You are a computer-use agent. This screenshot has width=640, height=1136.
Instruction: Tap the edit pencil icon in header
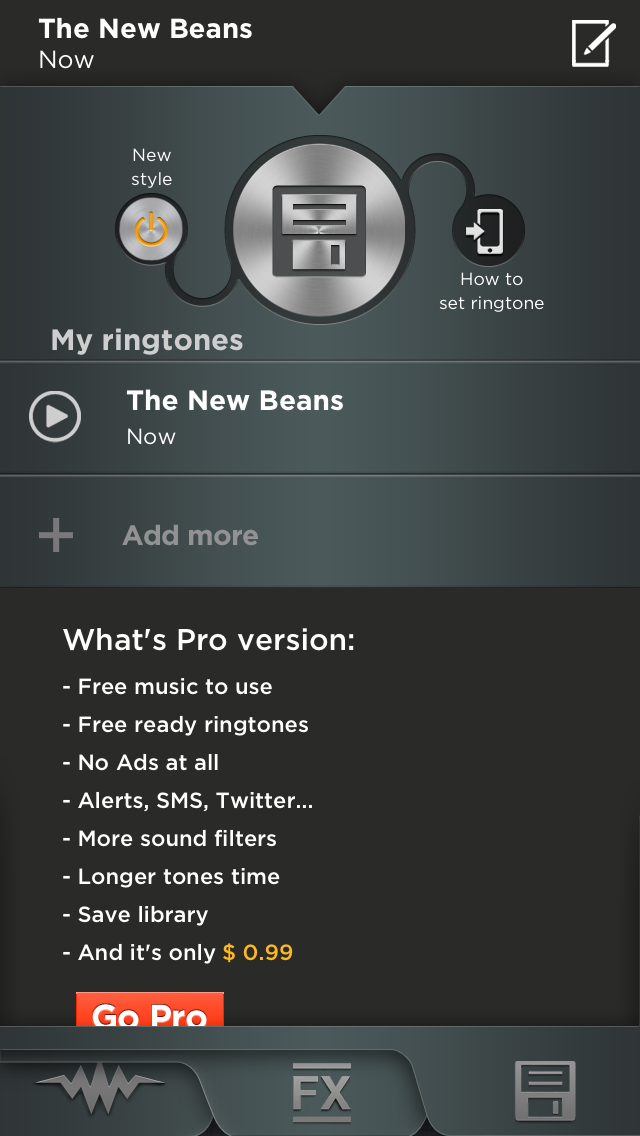click(594, 43)
